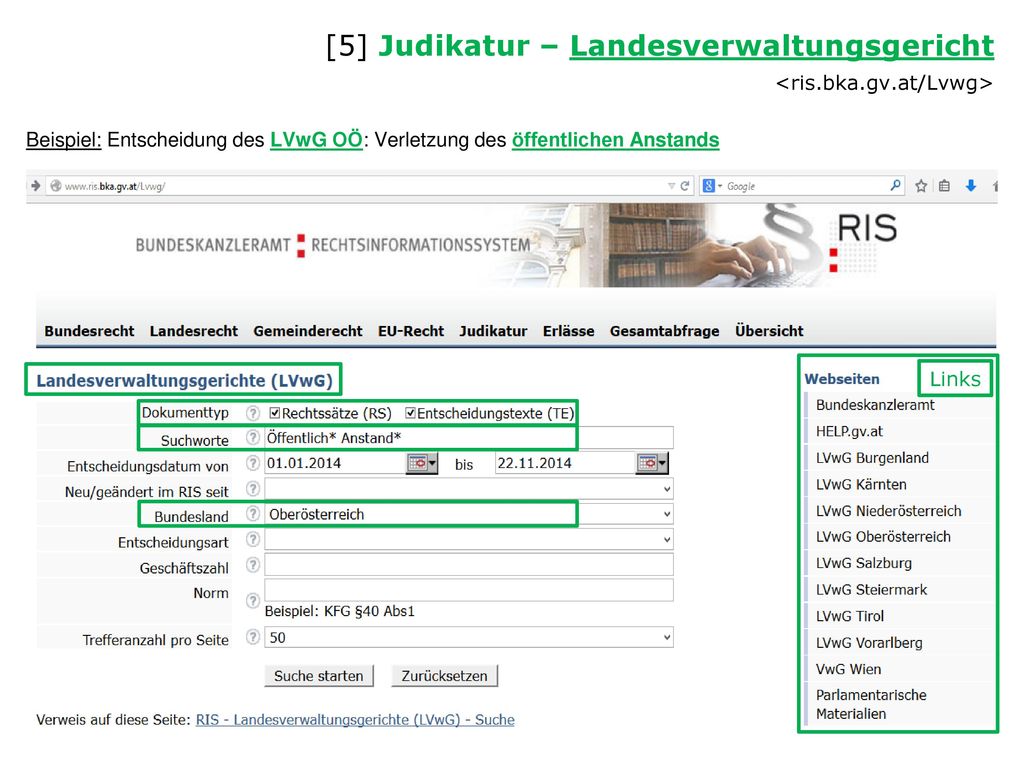Click the blue downloads arrow icon
This screenshot has height=768, width=1024.
point(971,186)
